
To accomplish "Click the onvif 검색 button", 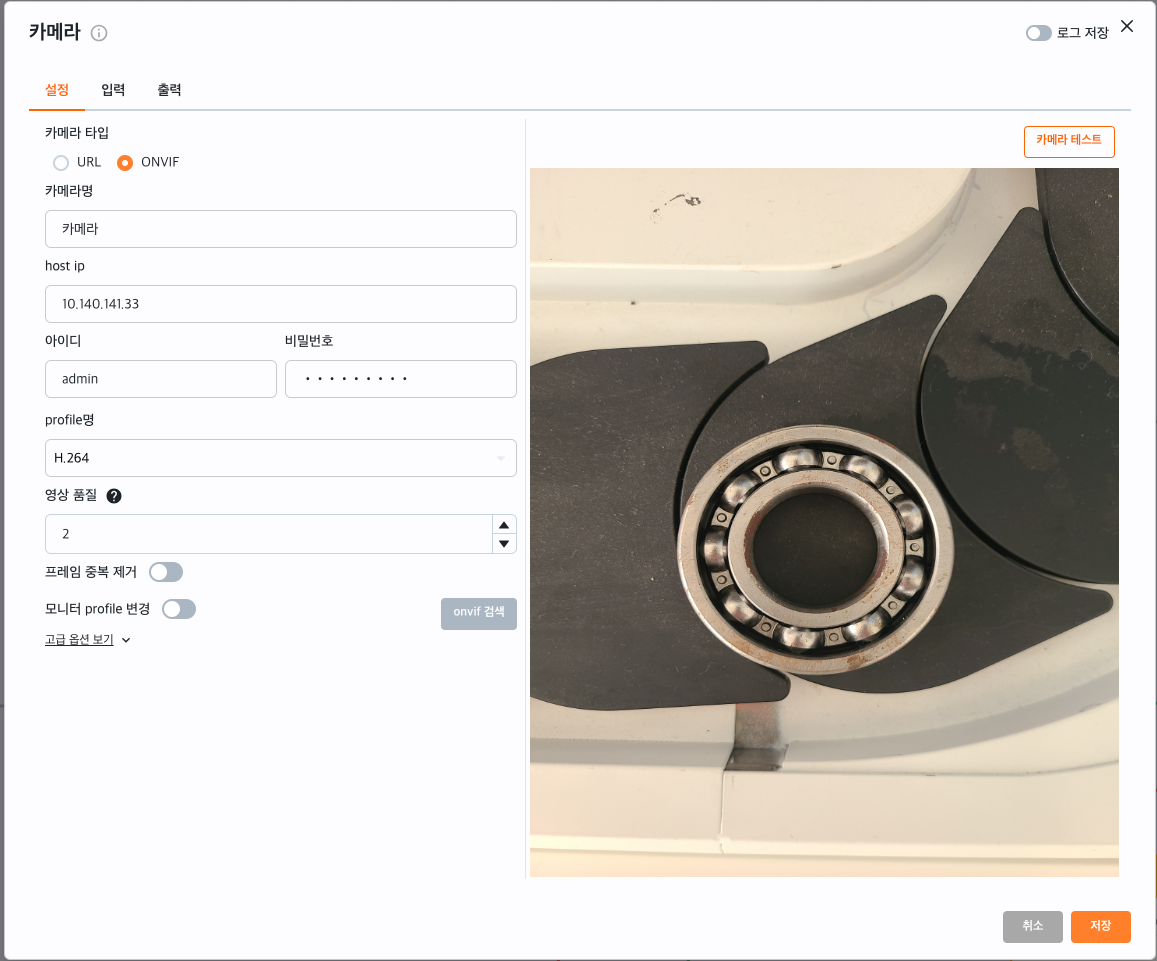I will coord(479,613).
